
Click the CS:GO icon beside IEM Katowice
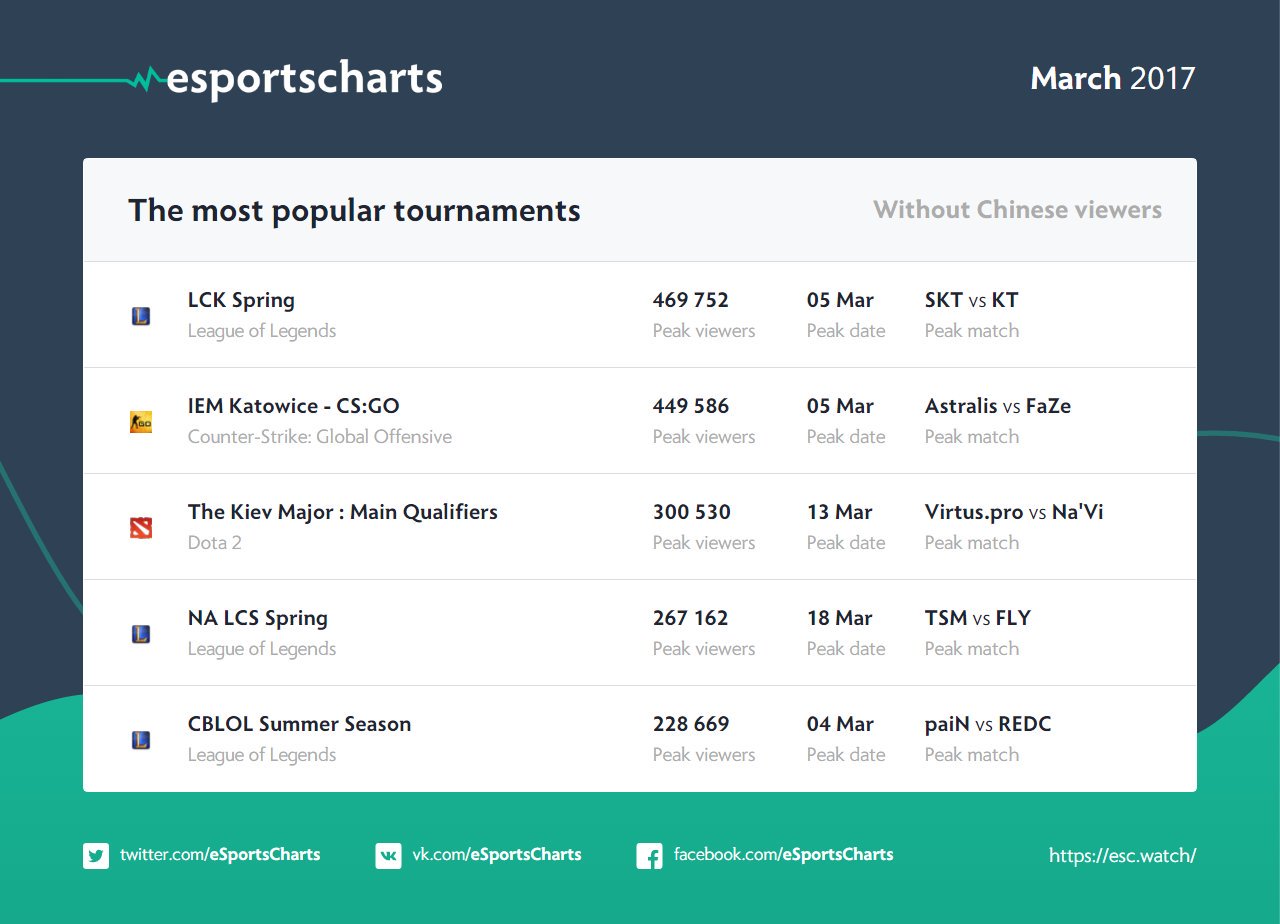pyautogui.click(x=141, y=422)
